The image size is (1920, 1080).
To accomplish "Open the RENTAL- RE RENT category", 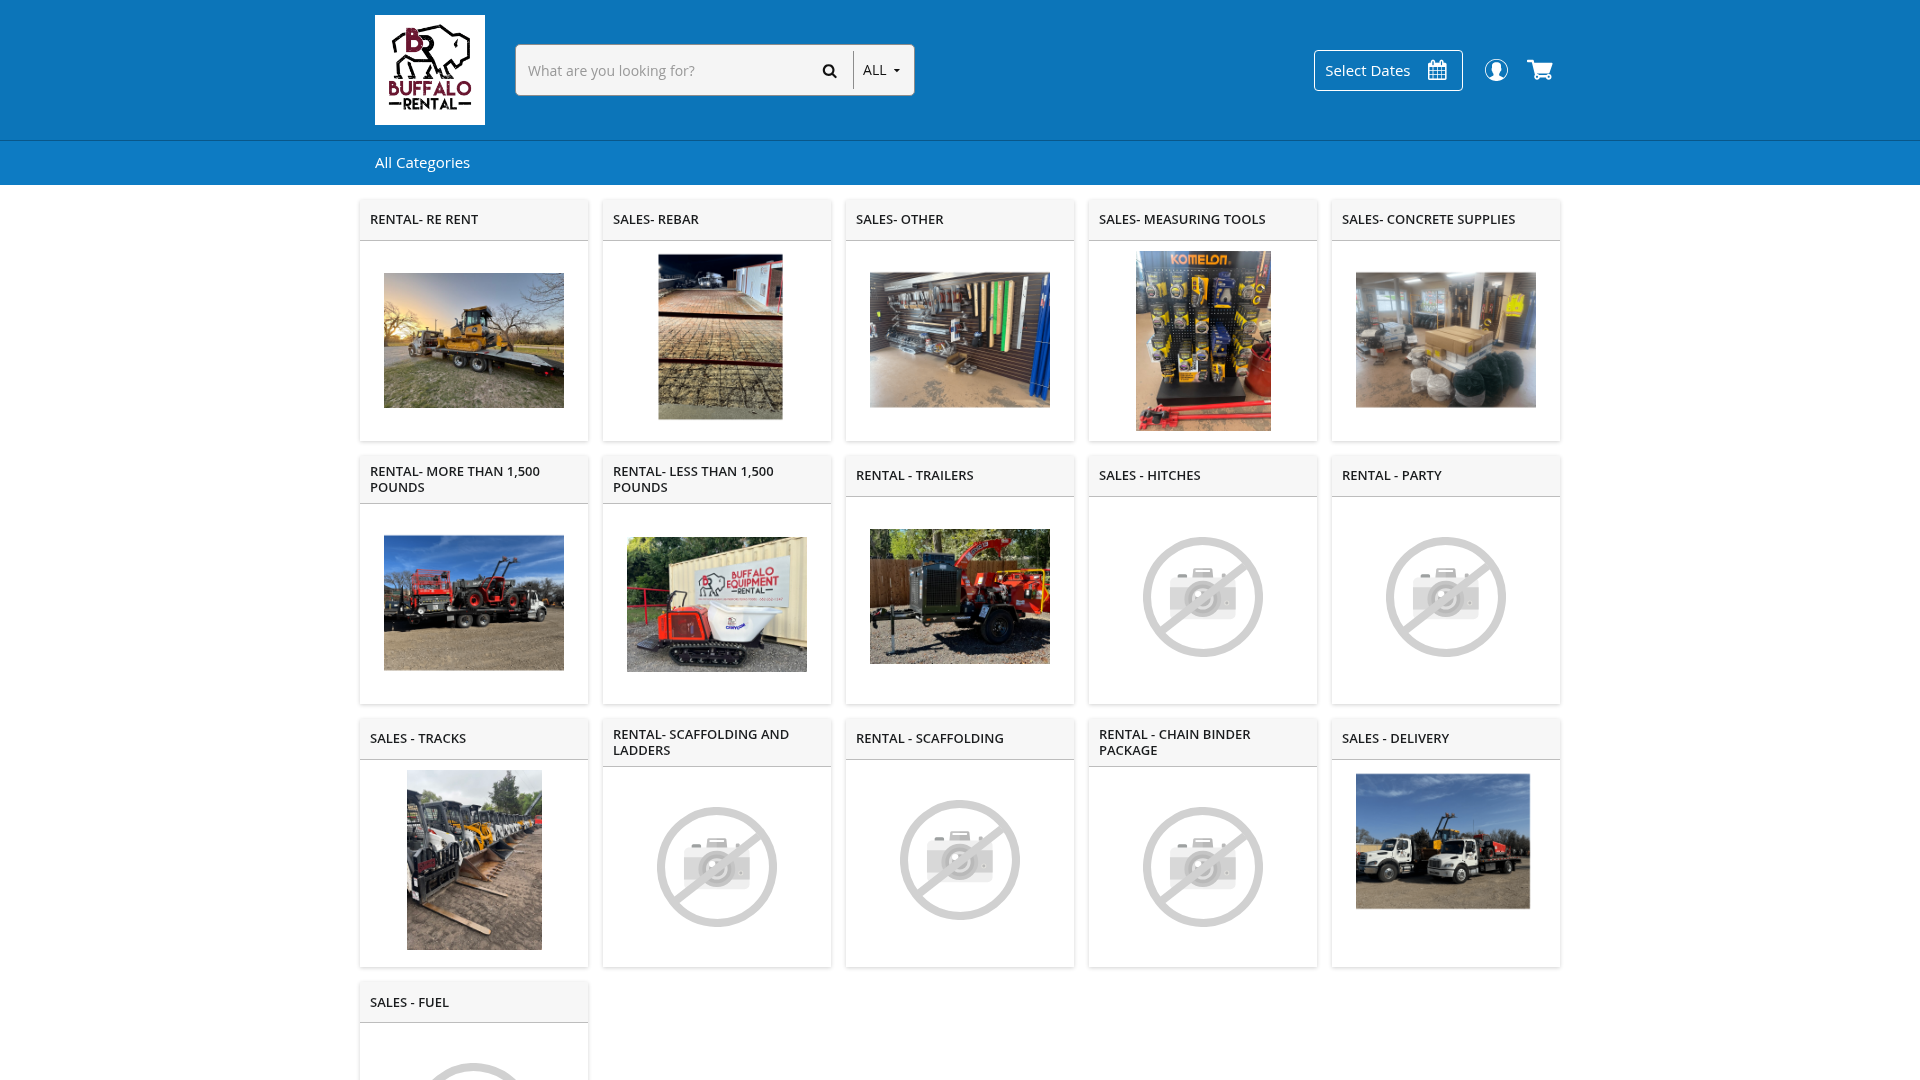I will [423, 219].
